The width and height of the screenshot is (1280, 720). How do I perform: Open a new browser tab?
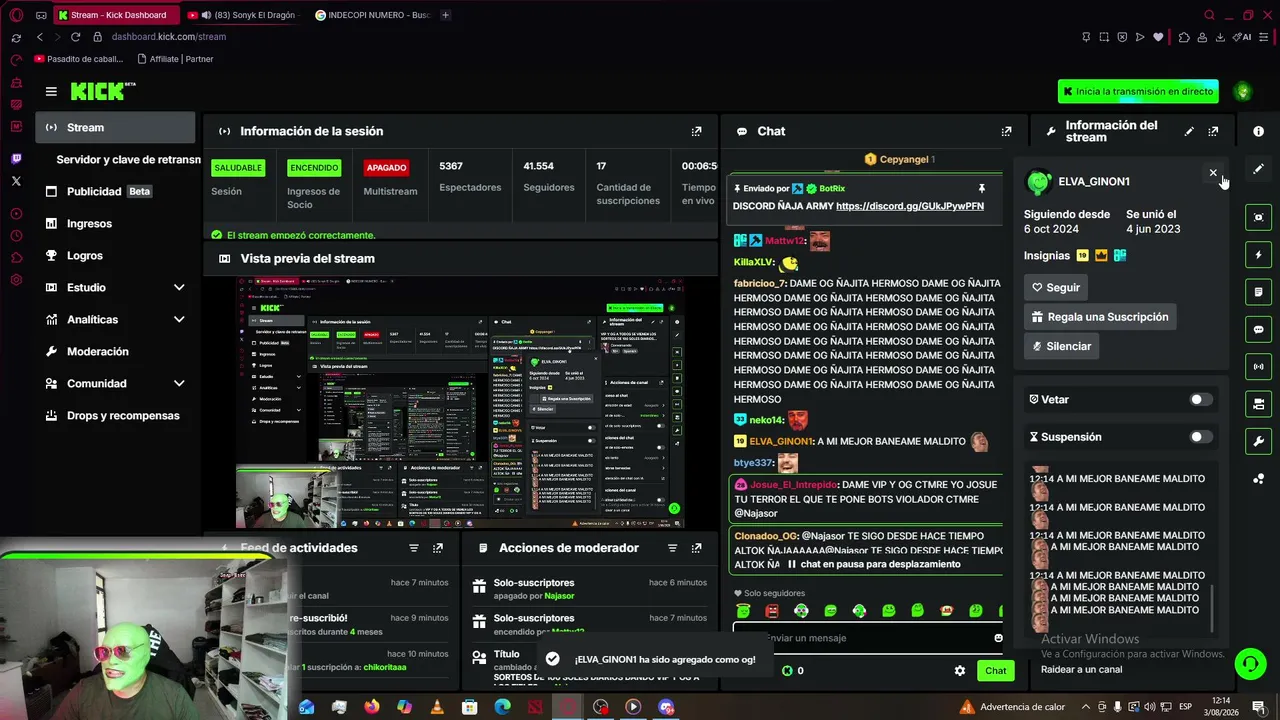tap(445, 15)
